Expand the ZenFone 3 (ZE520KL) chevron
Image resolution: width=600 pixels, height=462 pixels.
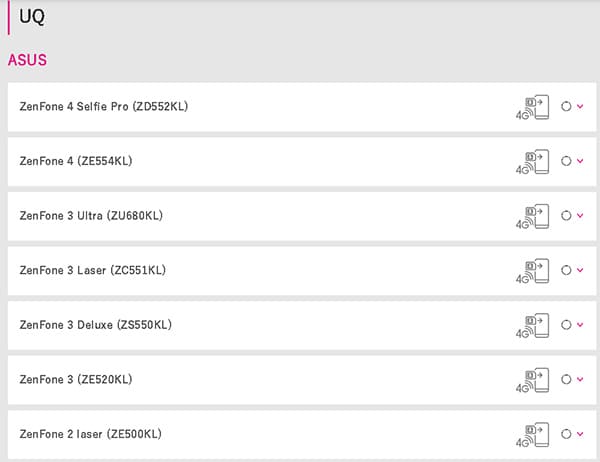(x=580, y=379)
